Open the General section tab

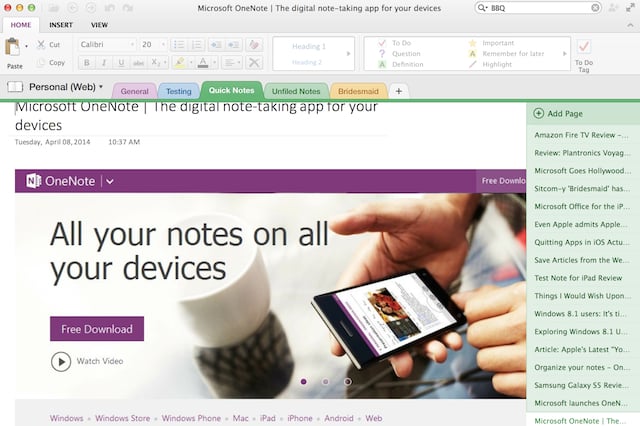pyautogui.click(x=134, y=91)
